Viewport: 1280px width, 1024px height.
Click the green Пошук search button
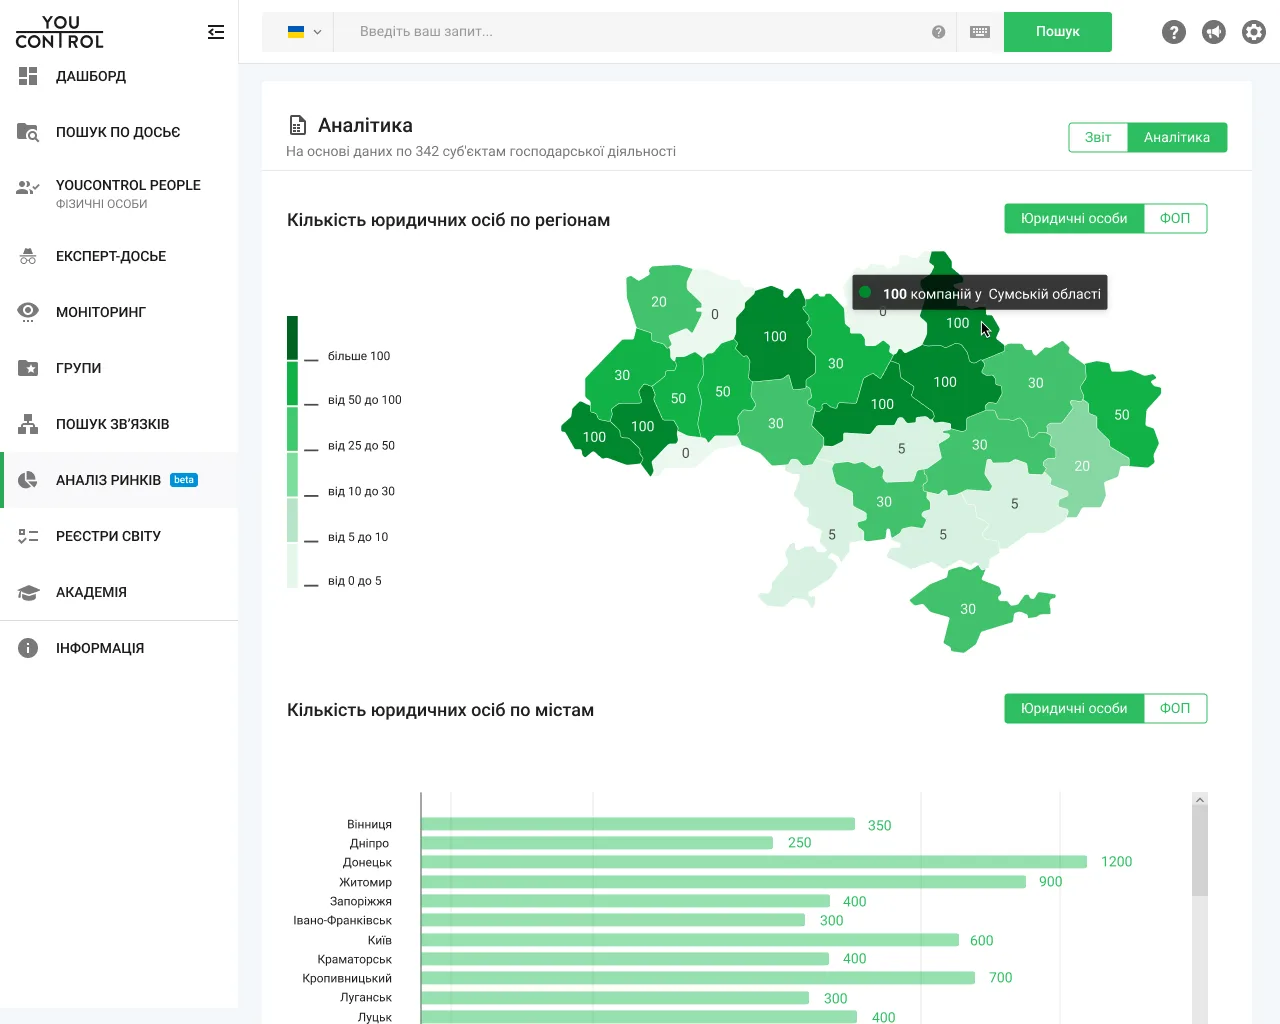click(x=1058, y=32)
